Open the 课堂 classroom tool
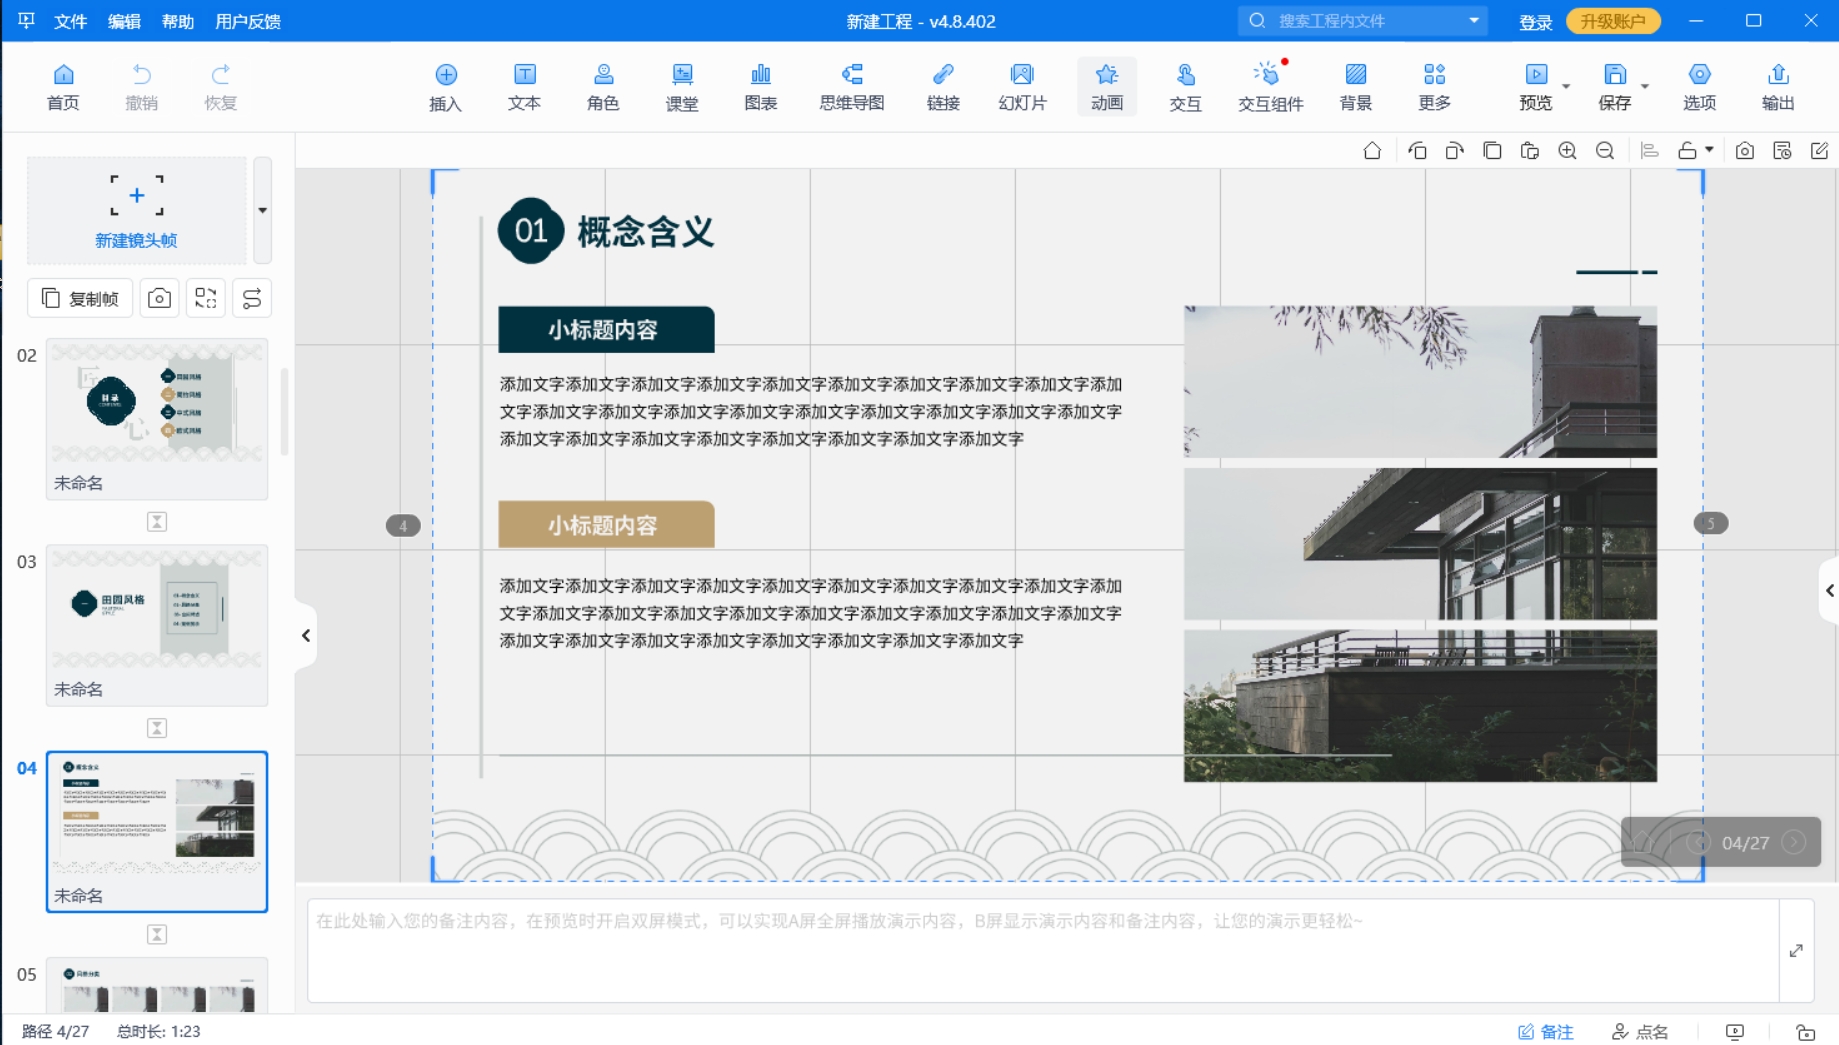Screen dimensions: 1839x1045 tap(682, 87)
